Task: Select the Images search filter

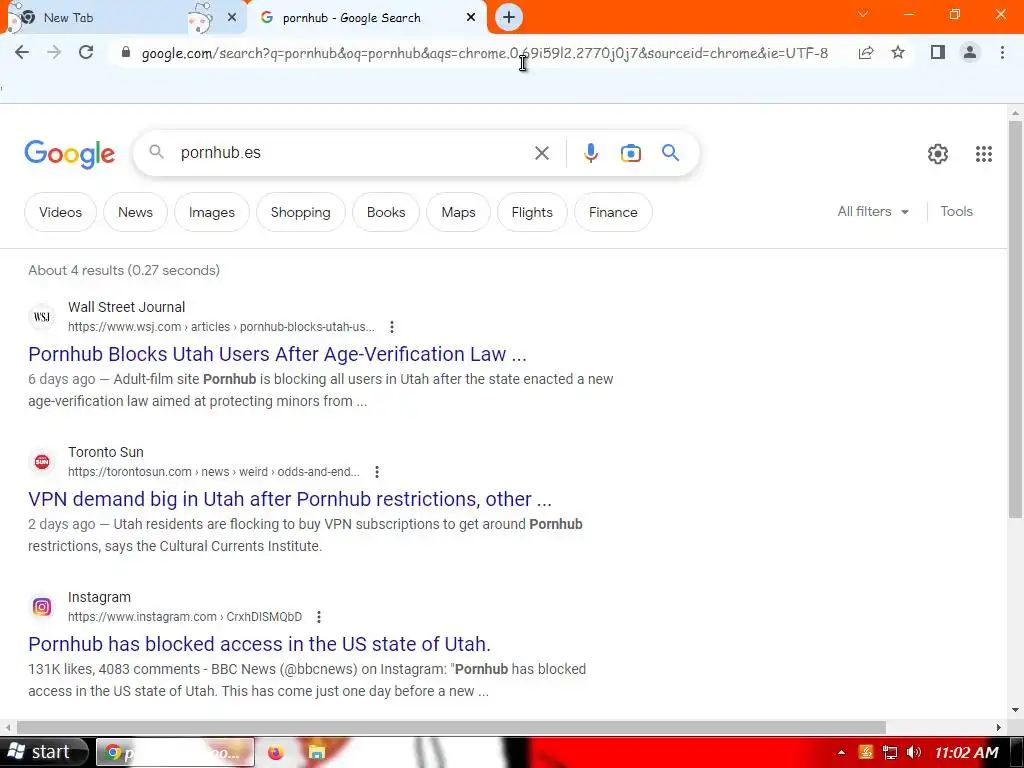Action: [212, 212]
